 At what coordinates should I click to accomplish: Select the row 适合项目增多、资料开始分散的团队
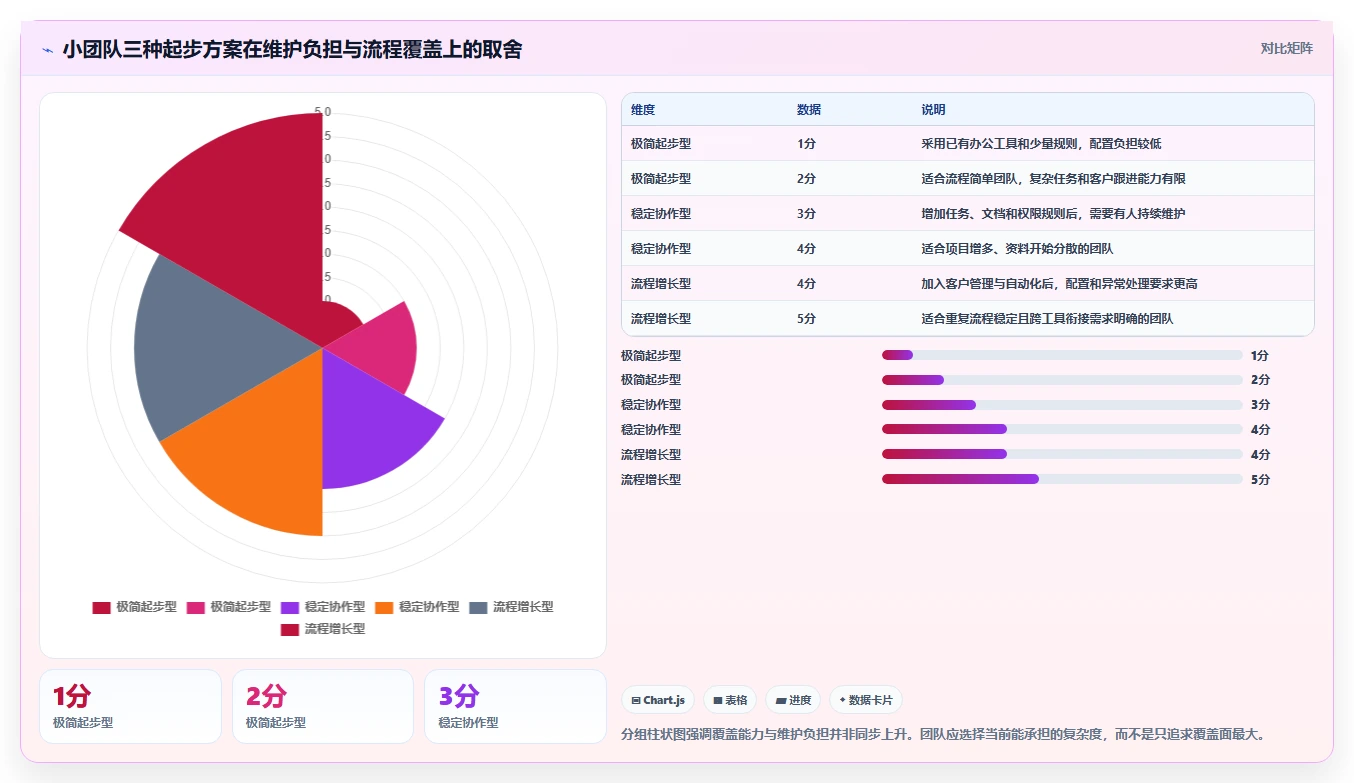tap(967, 248)
